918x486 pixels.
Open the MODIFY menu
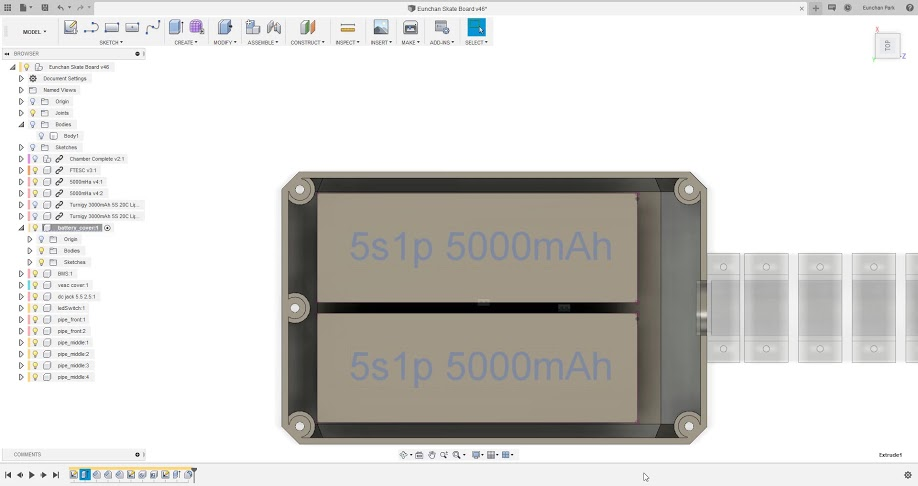tap(225, 43)
